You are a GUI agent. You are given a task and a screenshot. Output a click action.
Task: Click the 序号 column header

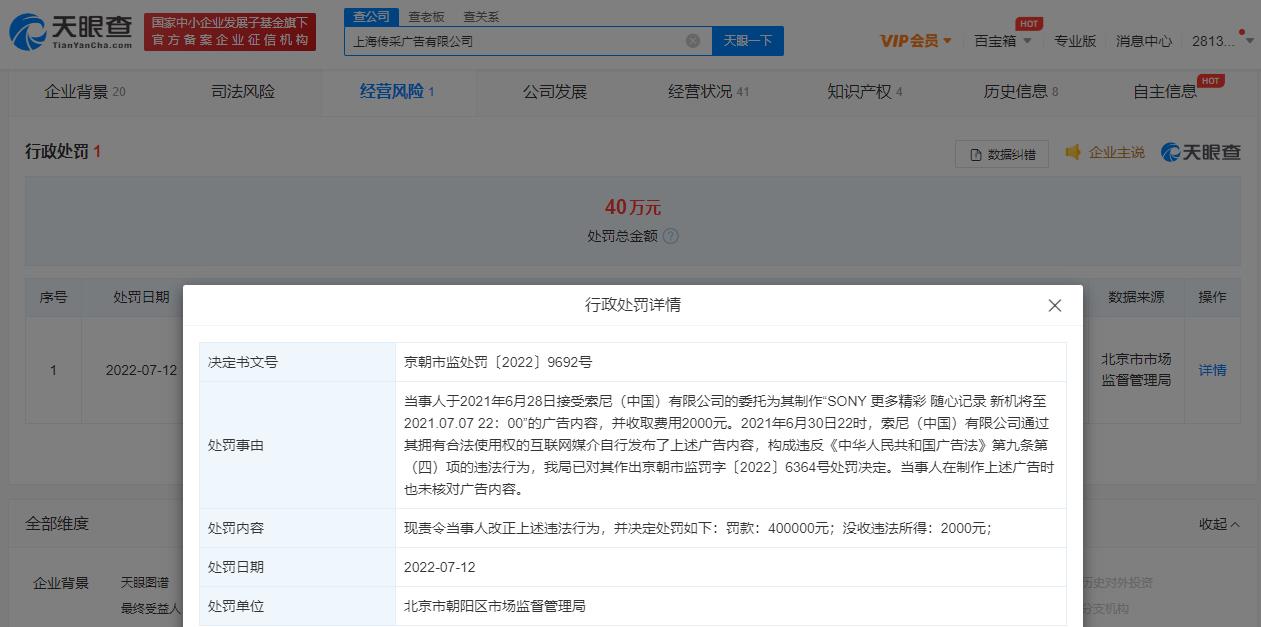click(x=53, y=297)
